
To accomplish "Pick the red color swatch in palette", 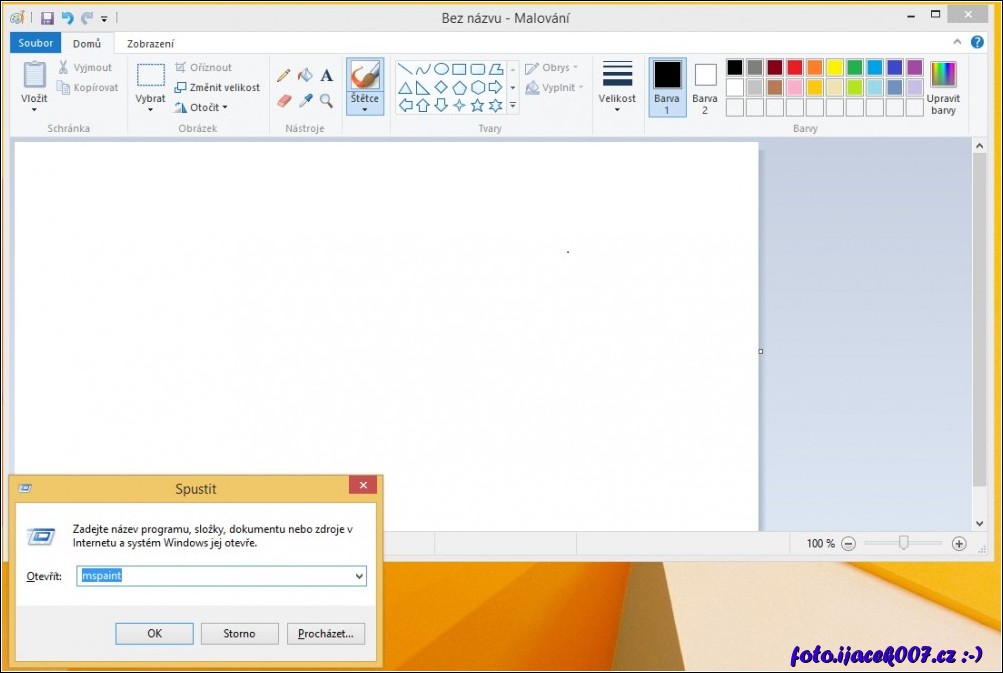I will 795,67.
